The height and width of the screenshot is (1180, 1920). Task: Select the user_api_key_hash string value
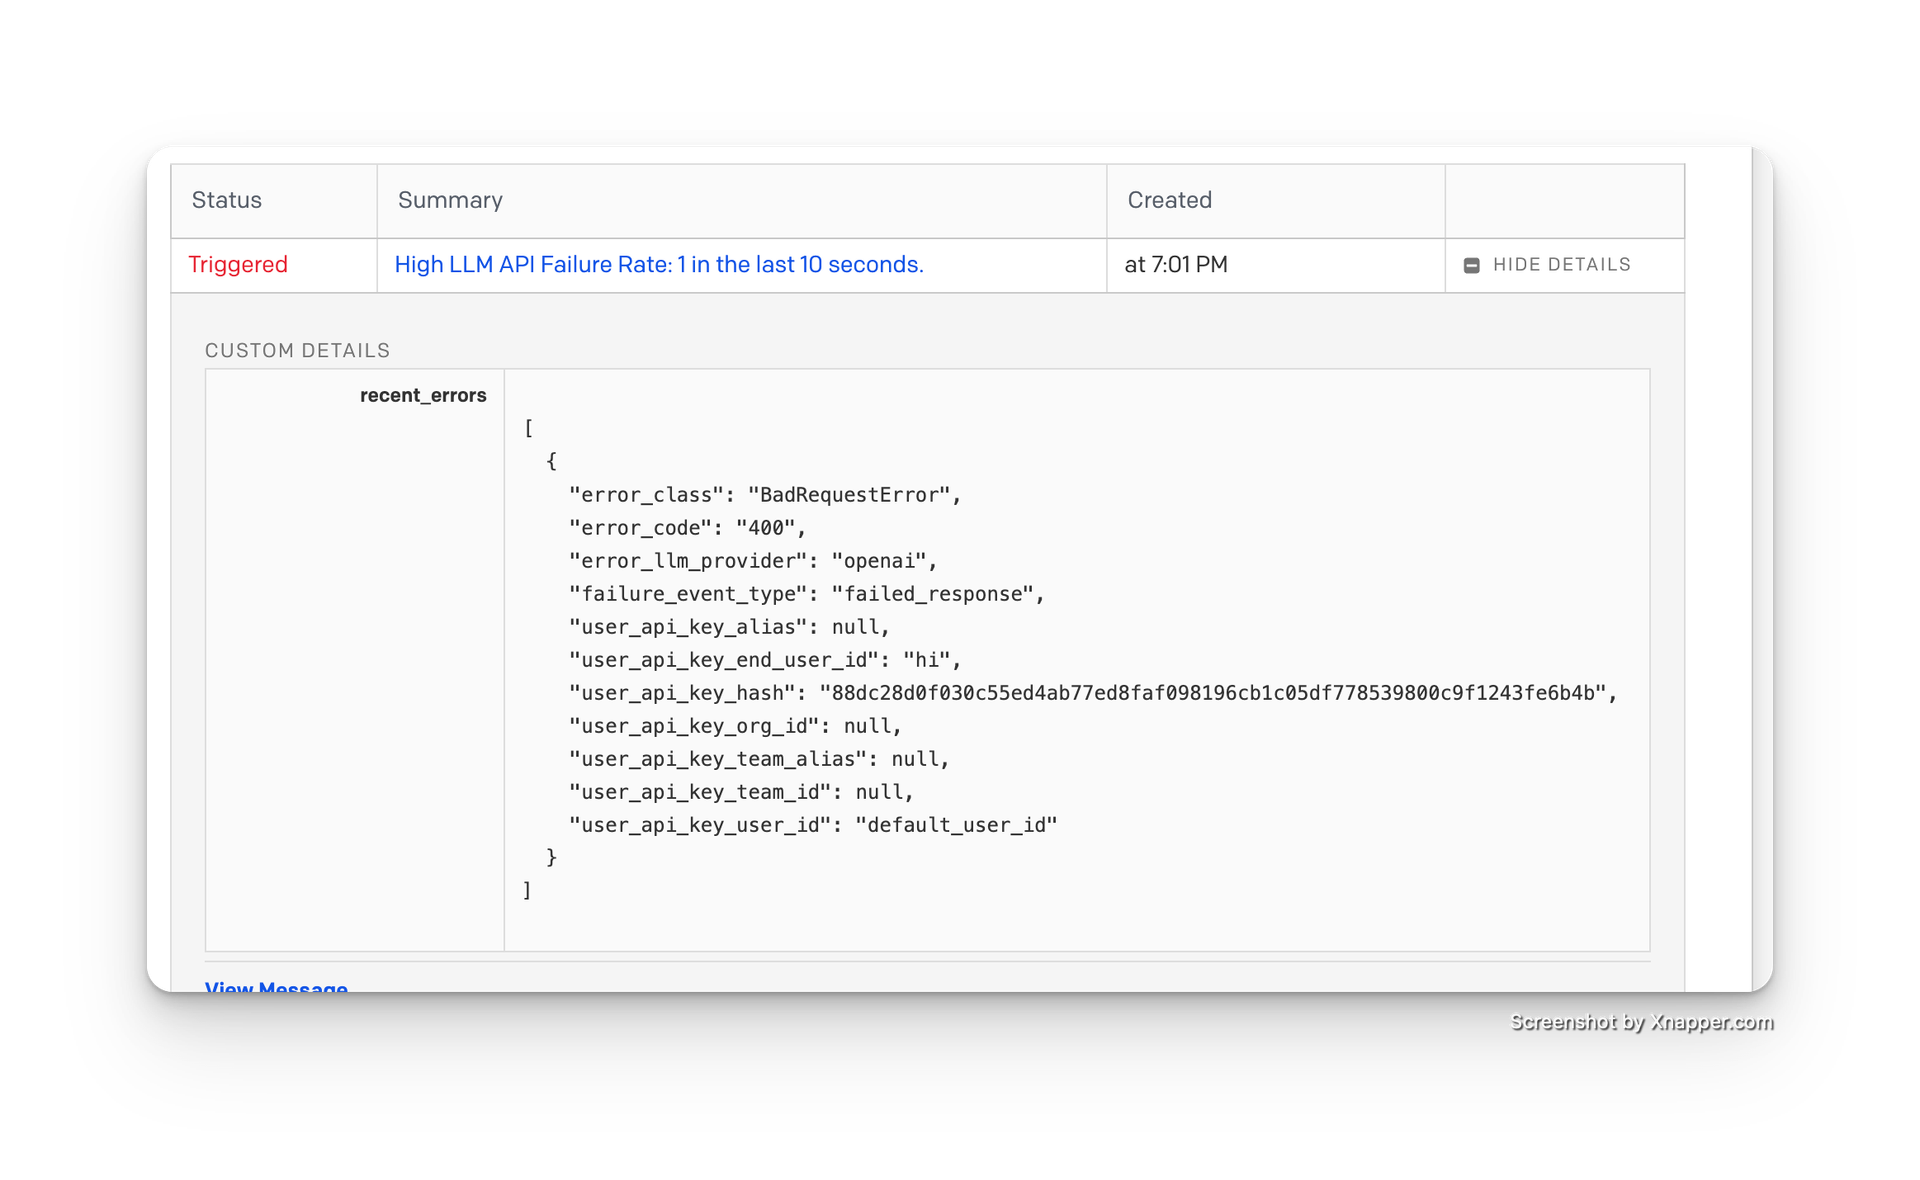pyautogui.click(x=1216, y=692)
